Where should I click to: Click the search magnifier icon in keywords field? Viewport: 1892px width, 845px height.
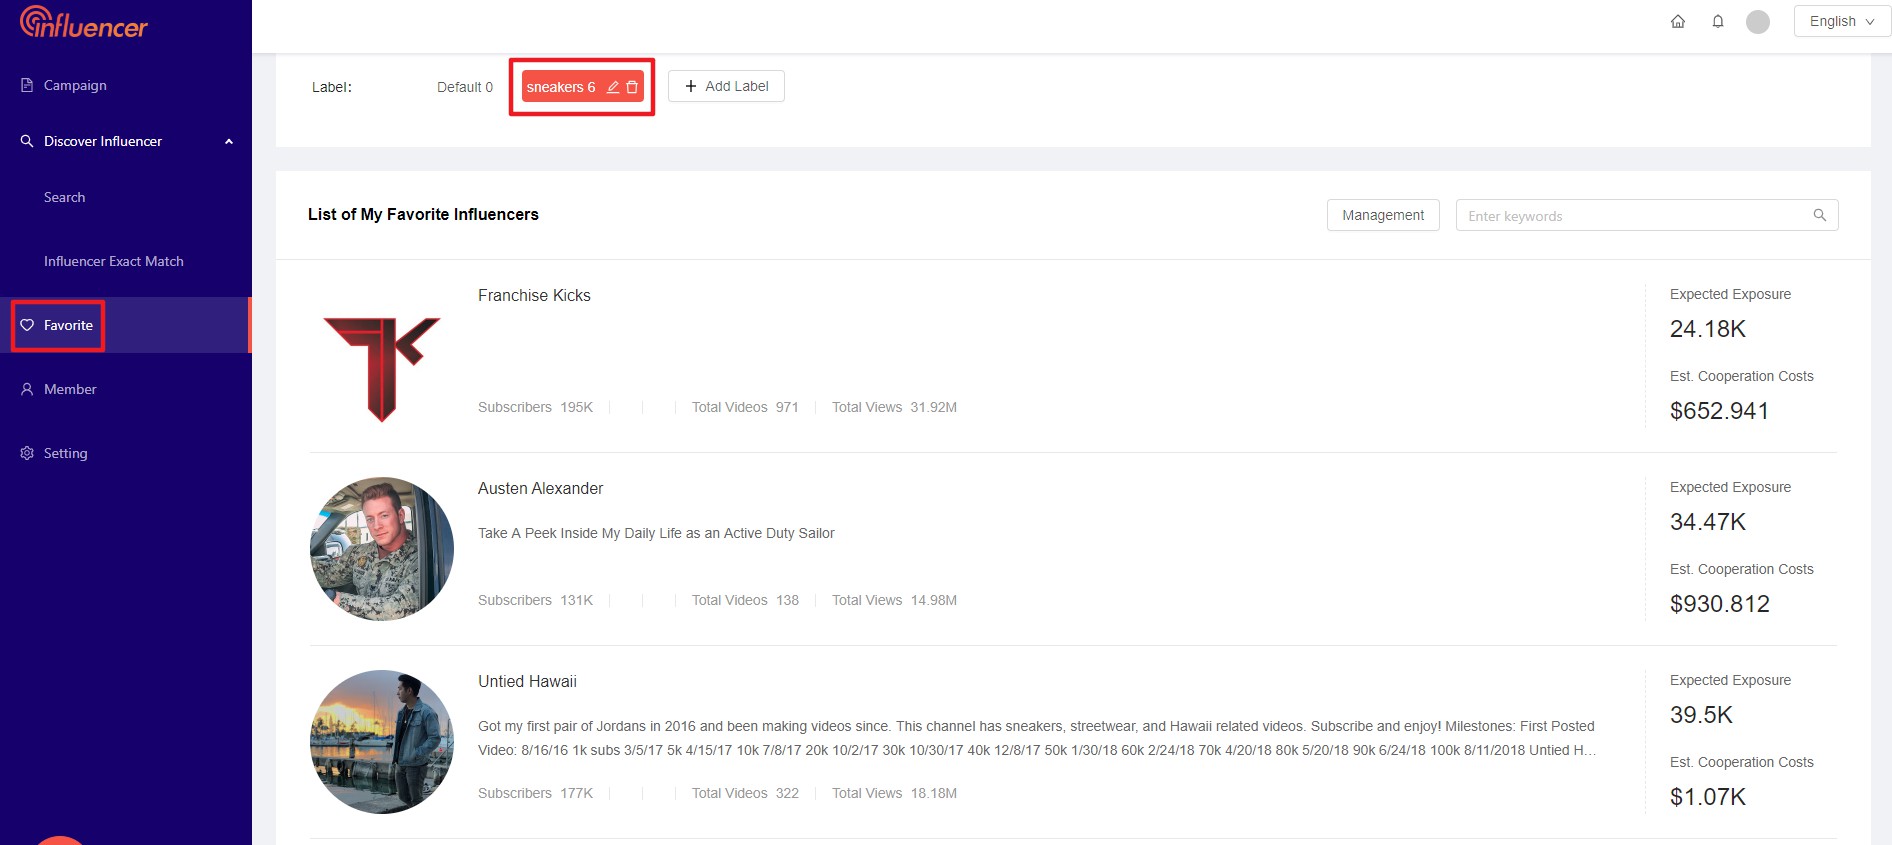pyautogui.click(x=1820, y=215)
